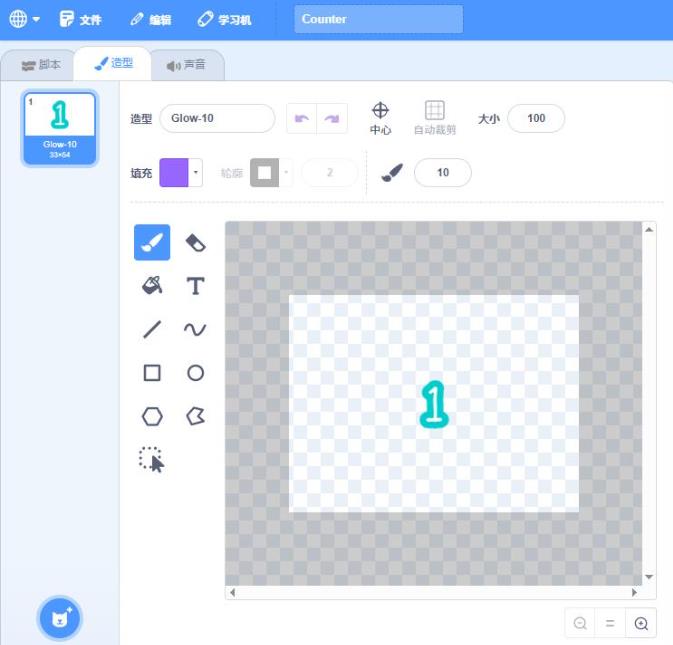Click the canvas scroll up arrow

pyautogui.click(x=649, y=230)
